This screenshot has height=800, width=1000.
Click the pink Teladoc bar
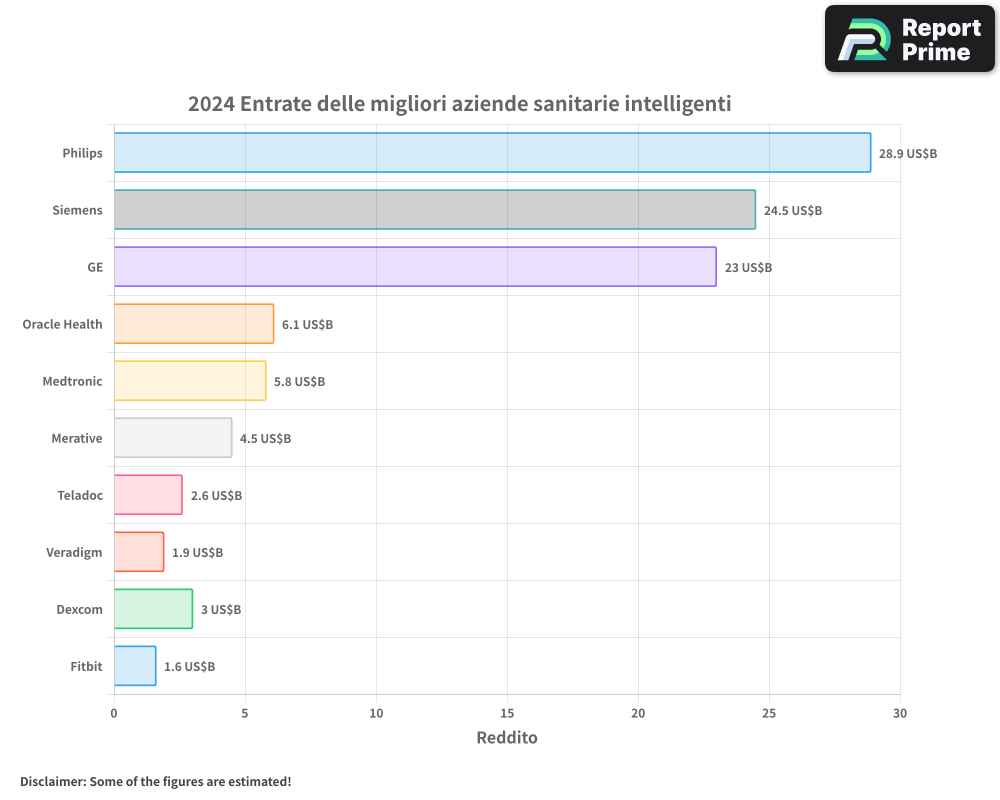point(148,495)
